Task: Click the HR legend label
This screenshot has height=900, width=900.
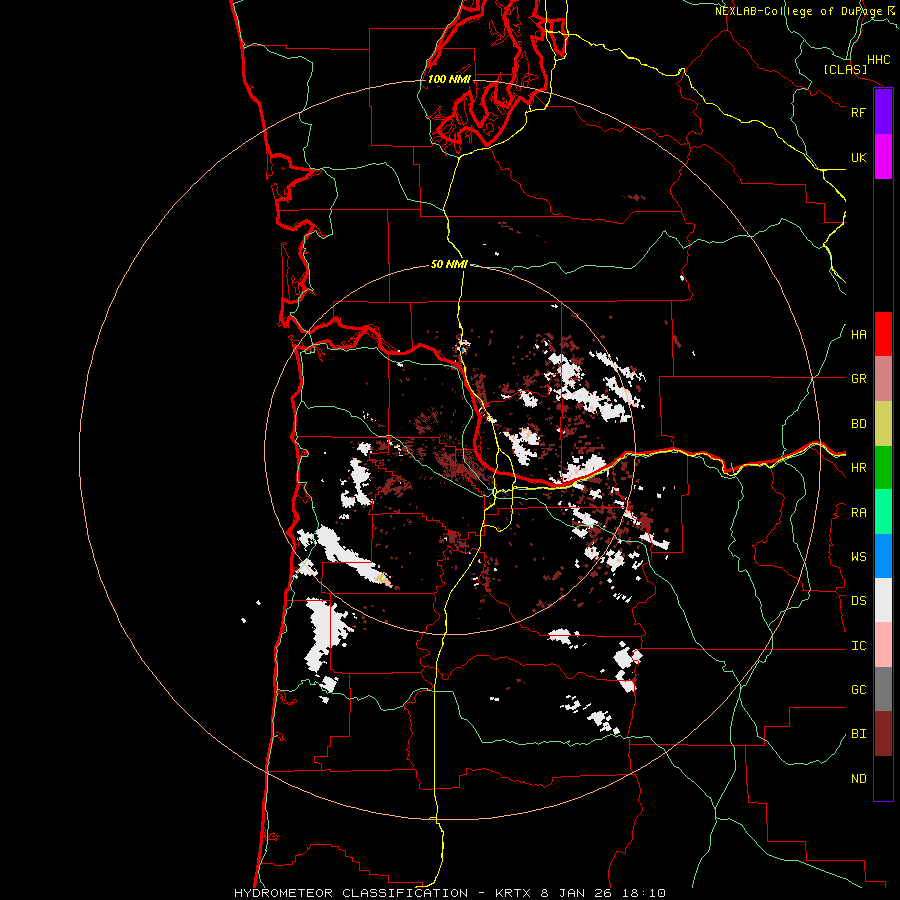Action: (x=858, y=468)
